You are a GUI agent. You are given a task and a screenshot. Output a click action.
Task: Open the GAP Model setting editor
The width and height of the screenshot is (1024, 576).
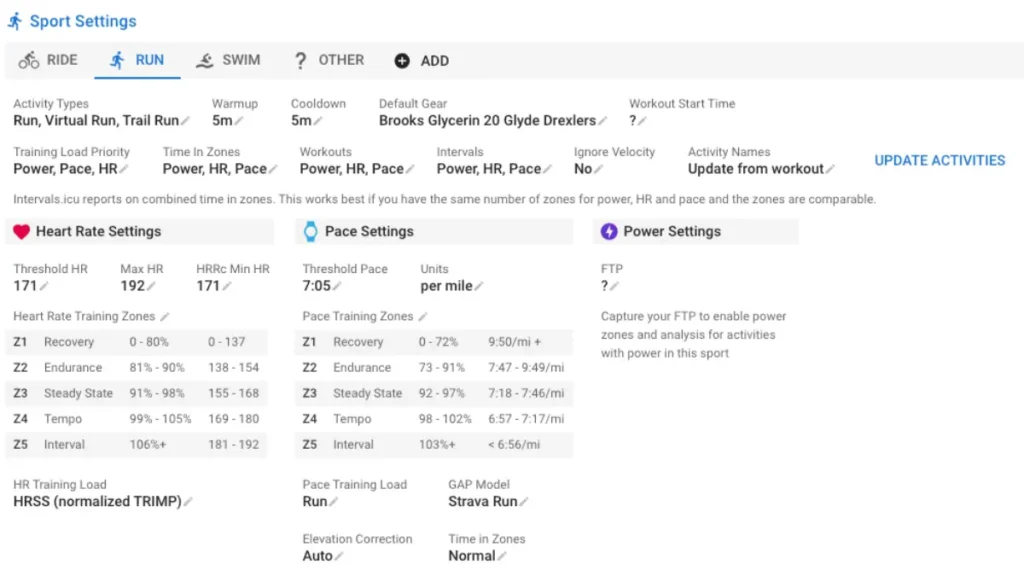[x=522, y=501]
